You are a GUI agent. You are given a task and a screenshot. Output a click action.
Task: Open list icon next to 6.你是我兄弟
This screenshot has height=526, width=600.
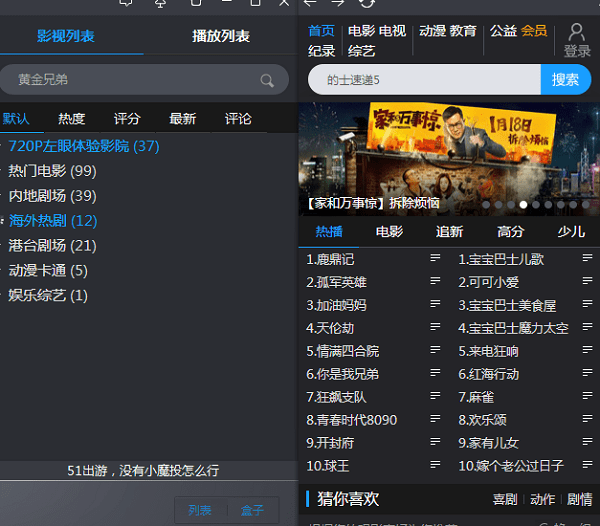435,373
